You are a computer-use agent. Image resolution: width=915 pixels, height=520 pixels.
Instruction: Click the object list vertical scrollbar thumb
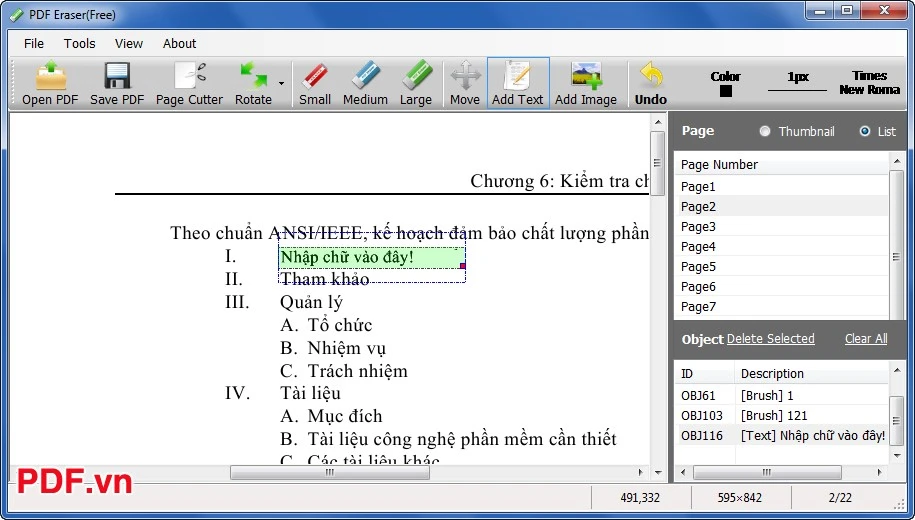896,420
